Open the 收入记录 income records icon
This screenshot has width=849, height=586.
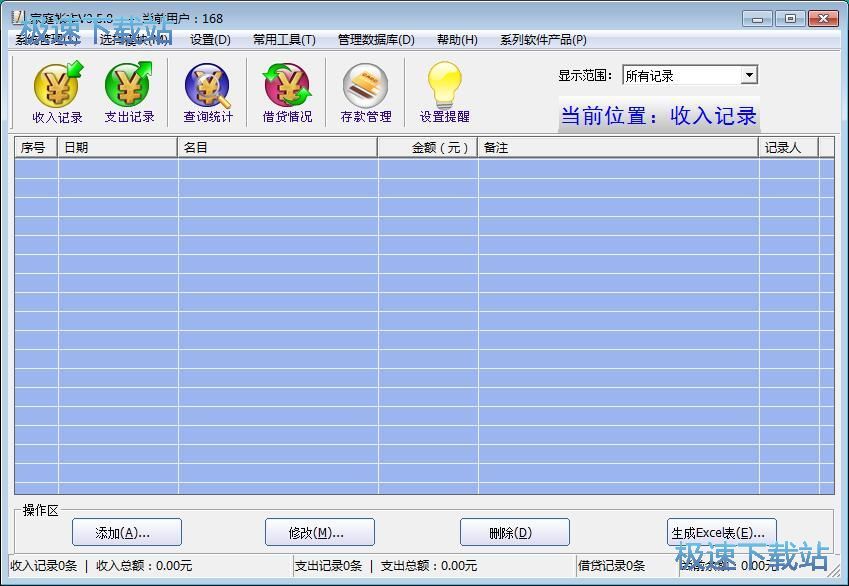point(57,92)
